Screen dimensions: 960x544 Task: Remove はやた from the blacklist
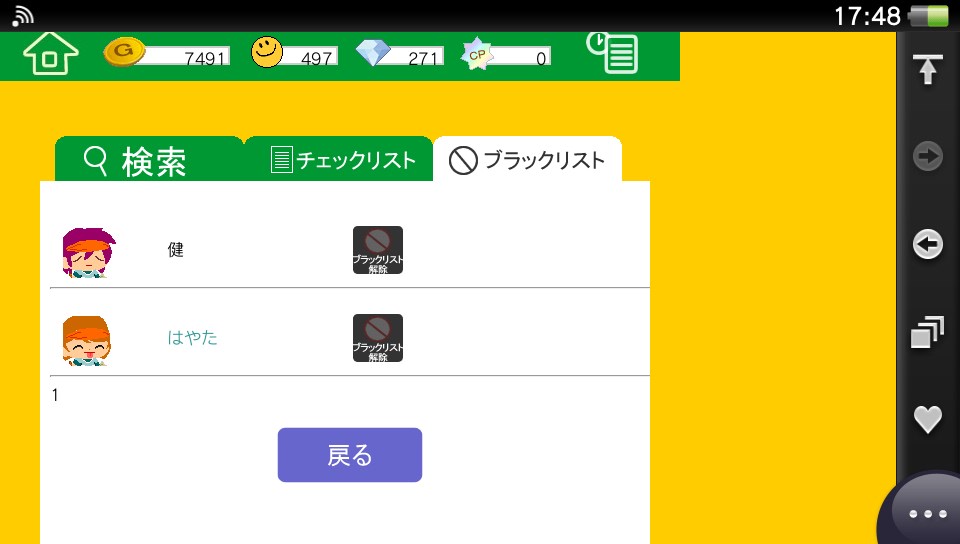pos(378,338)
